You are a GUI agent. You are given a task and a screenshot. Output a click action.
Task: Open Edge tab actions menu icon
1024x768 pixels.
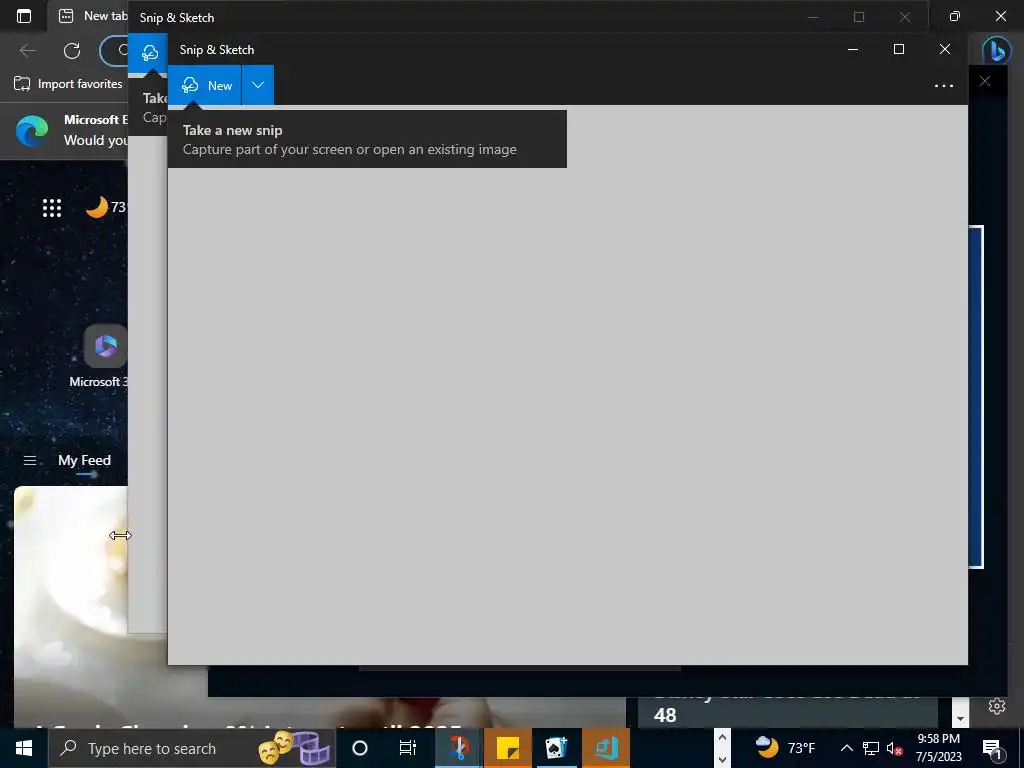coord(24,16)
